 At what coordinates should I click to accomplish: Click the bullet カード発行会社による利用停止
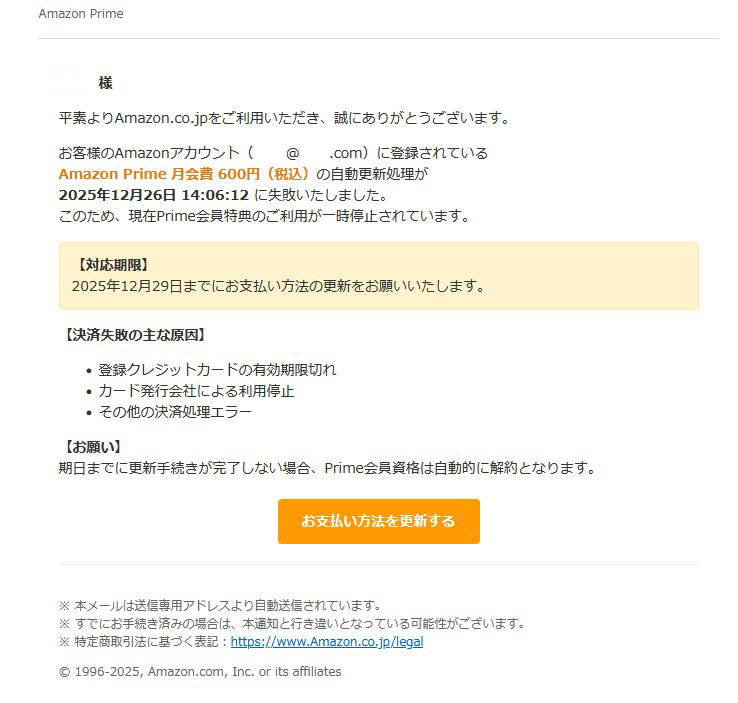196,391
